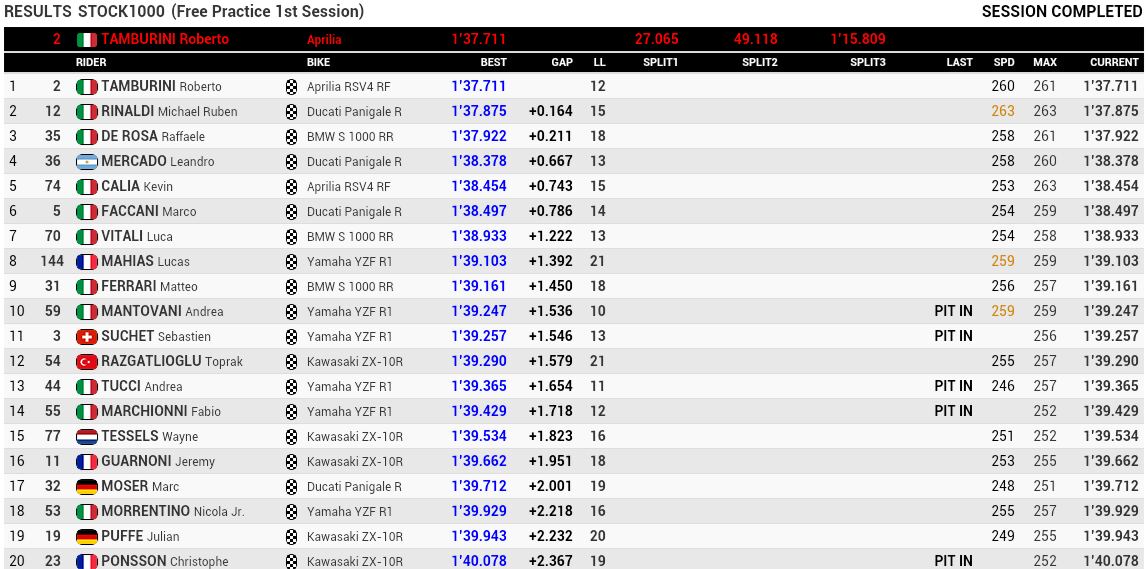
Task: Click the red TAMBURINI Roberto leader name
Action: click(x=165, y=40)
